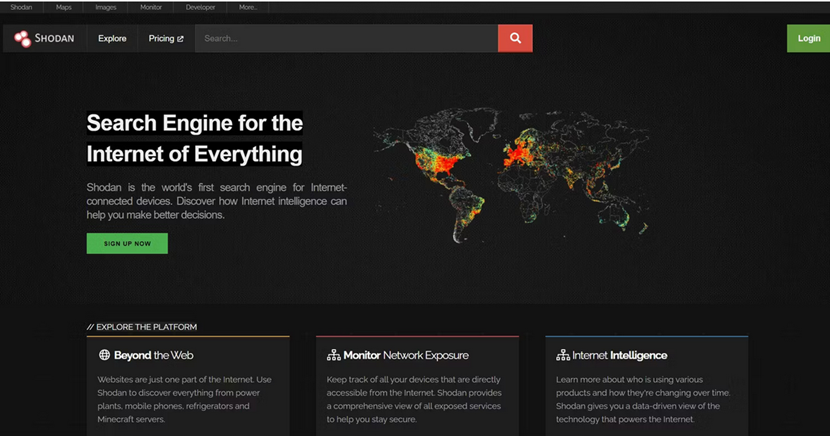
Task: Switch to the Maps tab
Action: point(64,7)
